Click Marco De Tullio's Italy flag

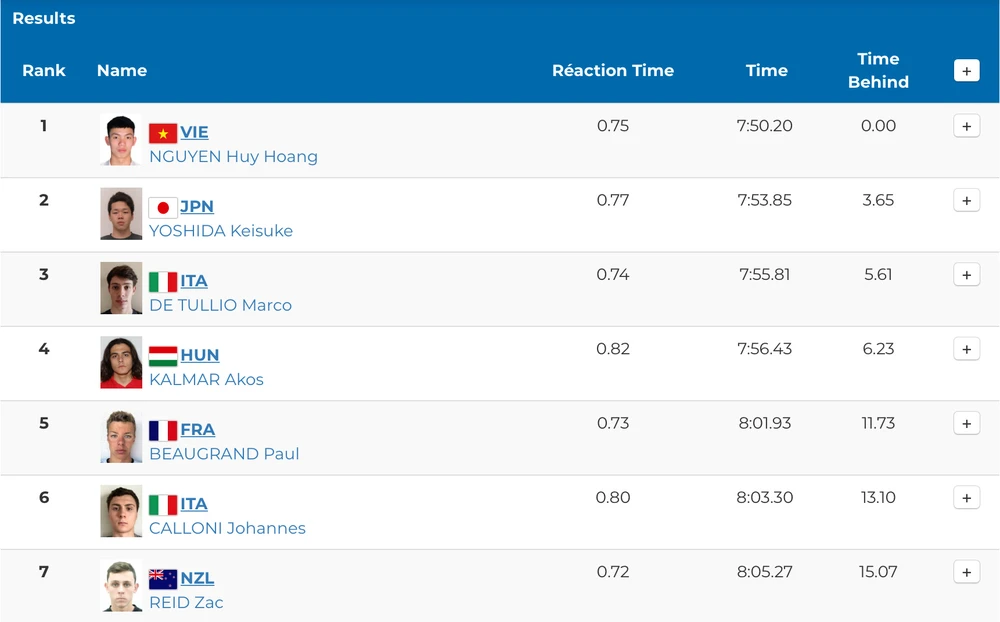tap(163, 282)
